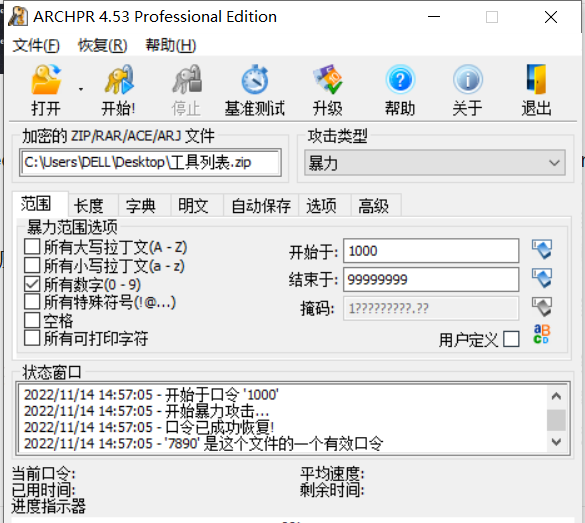This screenshot has width=585, height=523.
Task: Open the 文件(F) menu
Action: click(x=36, y=46)
